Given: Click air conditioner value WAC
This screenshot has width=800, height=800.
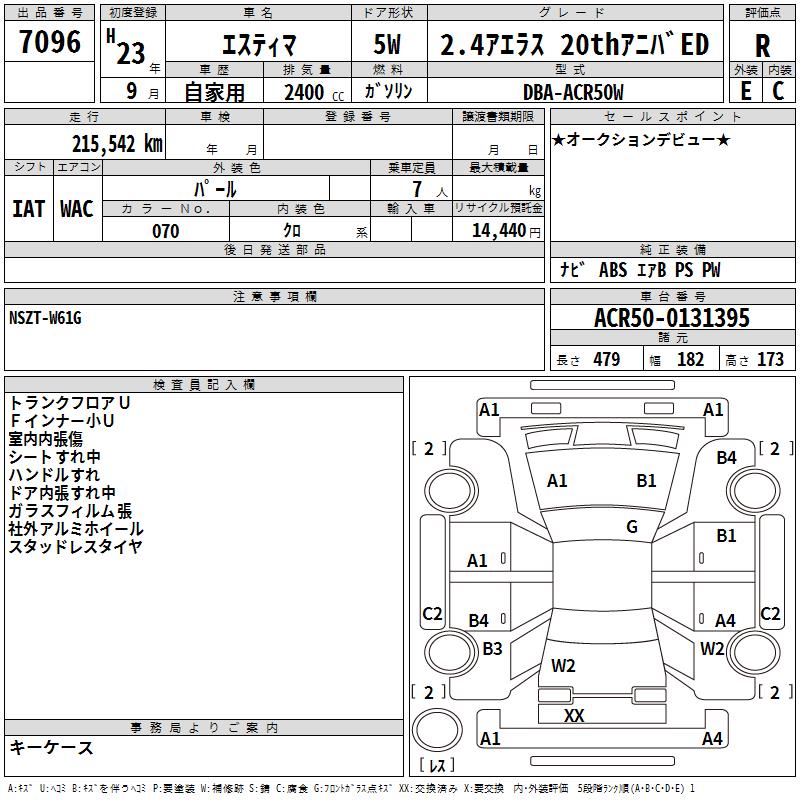Looking at the screenshot, I should (x=77, y=209).
